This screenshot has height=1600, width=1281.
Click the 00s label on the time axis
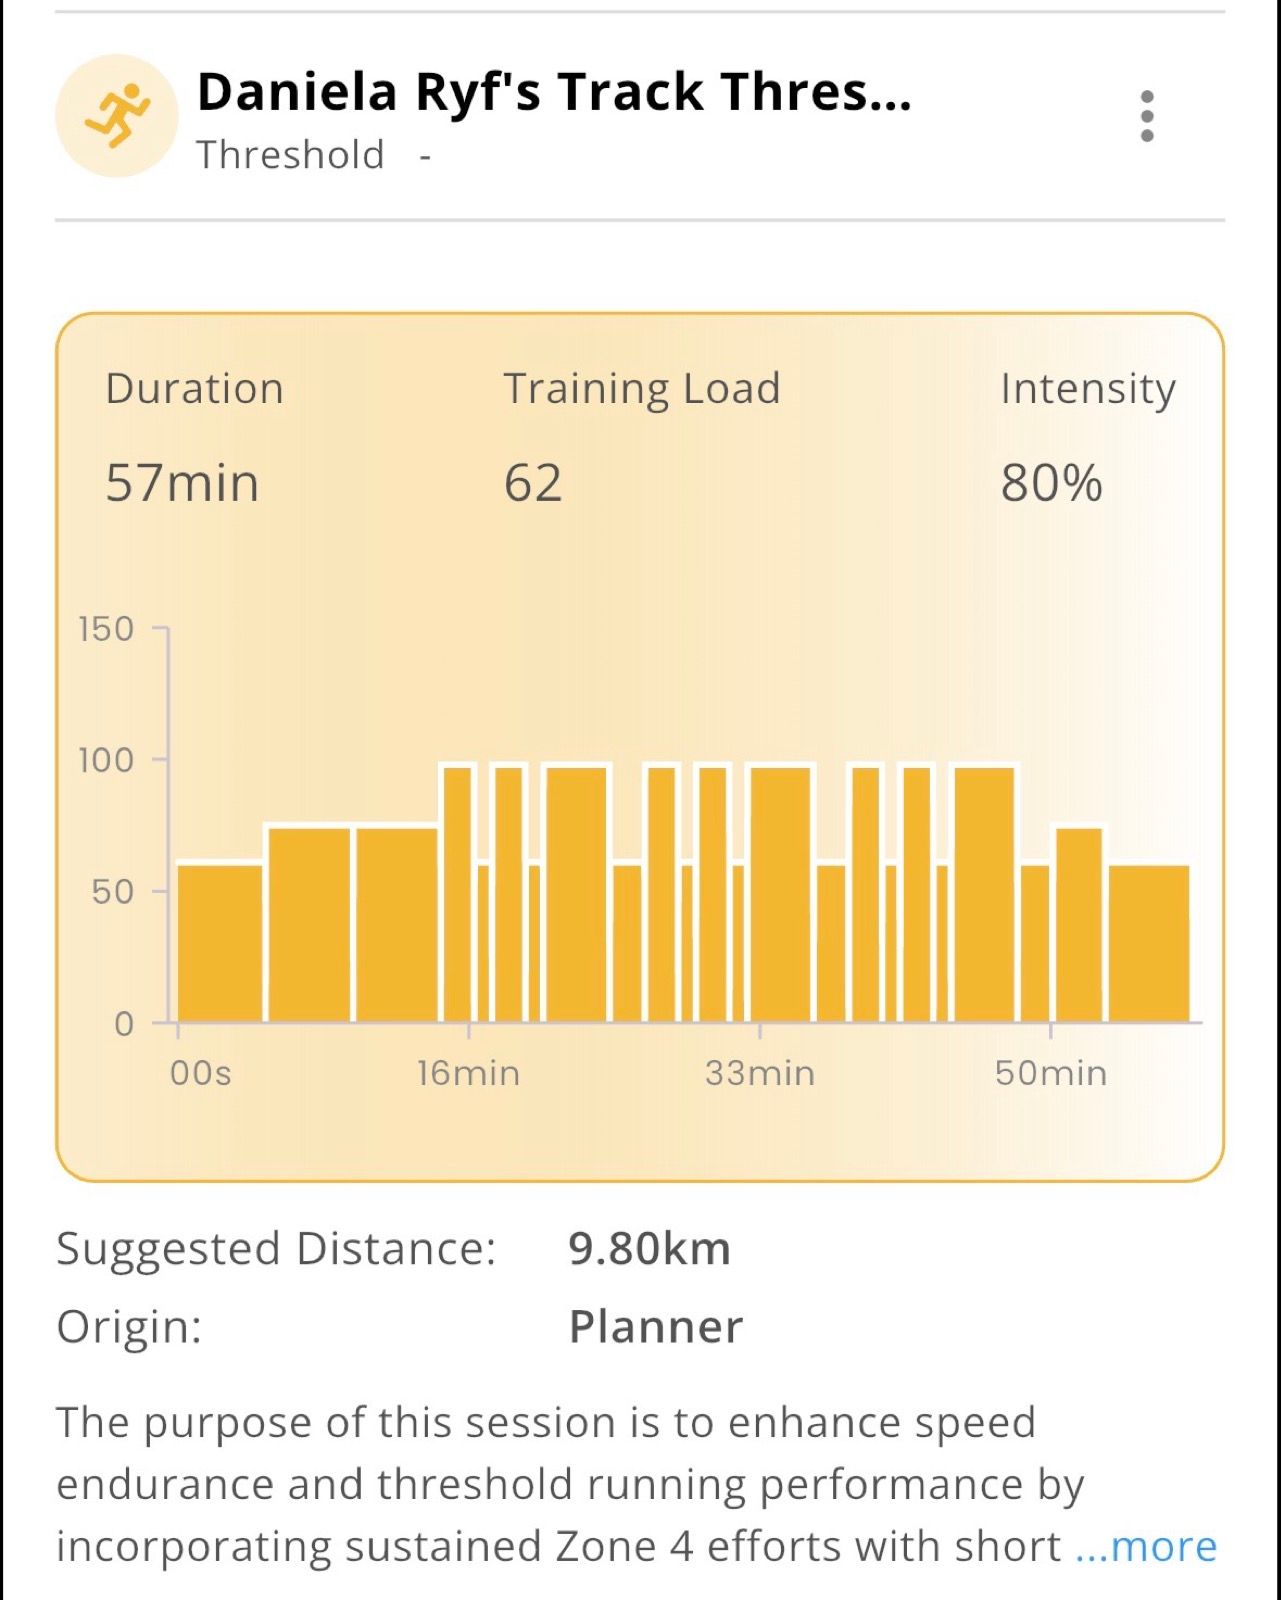click(200, 1074)
